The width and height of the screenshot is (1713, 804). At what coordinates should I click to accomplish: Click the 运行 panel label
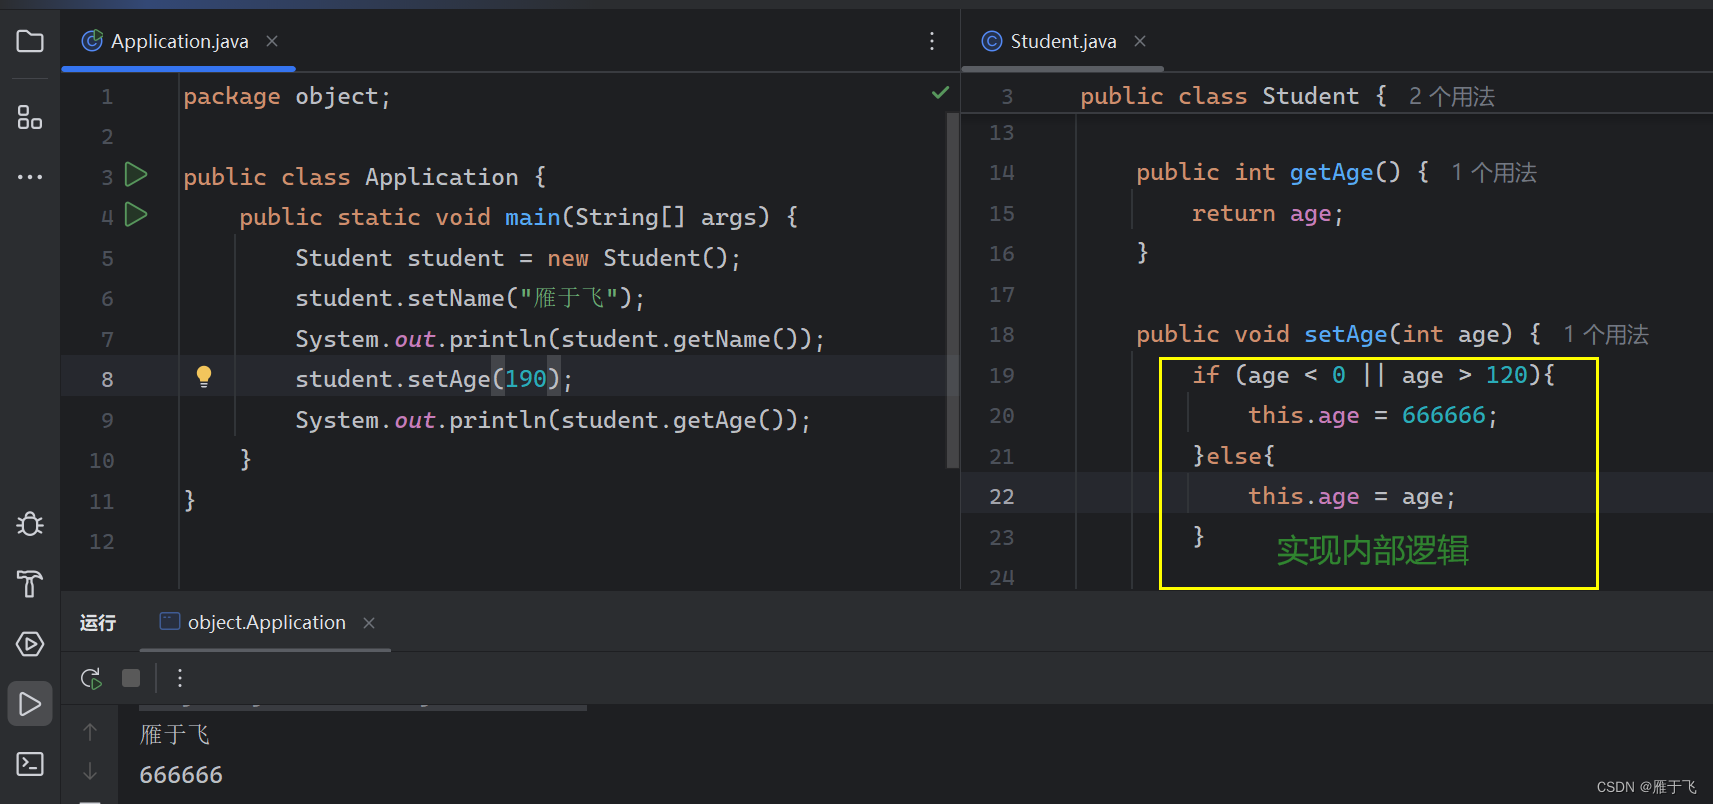(x=98, y=623)
